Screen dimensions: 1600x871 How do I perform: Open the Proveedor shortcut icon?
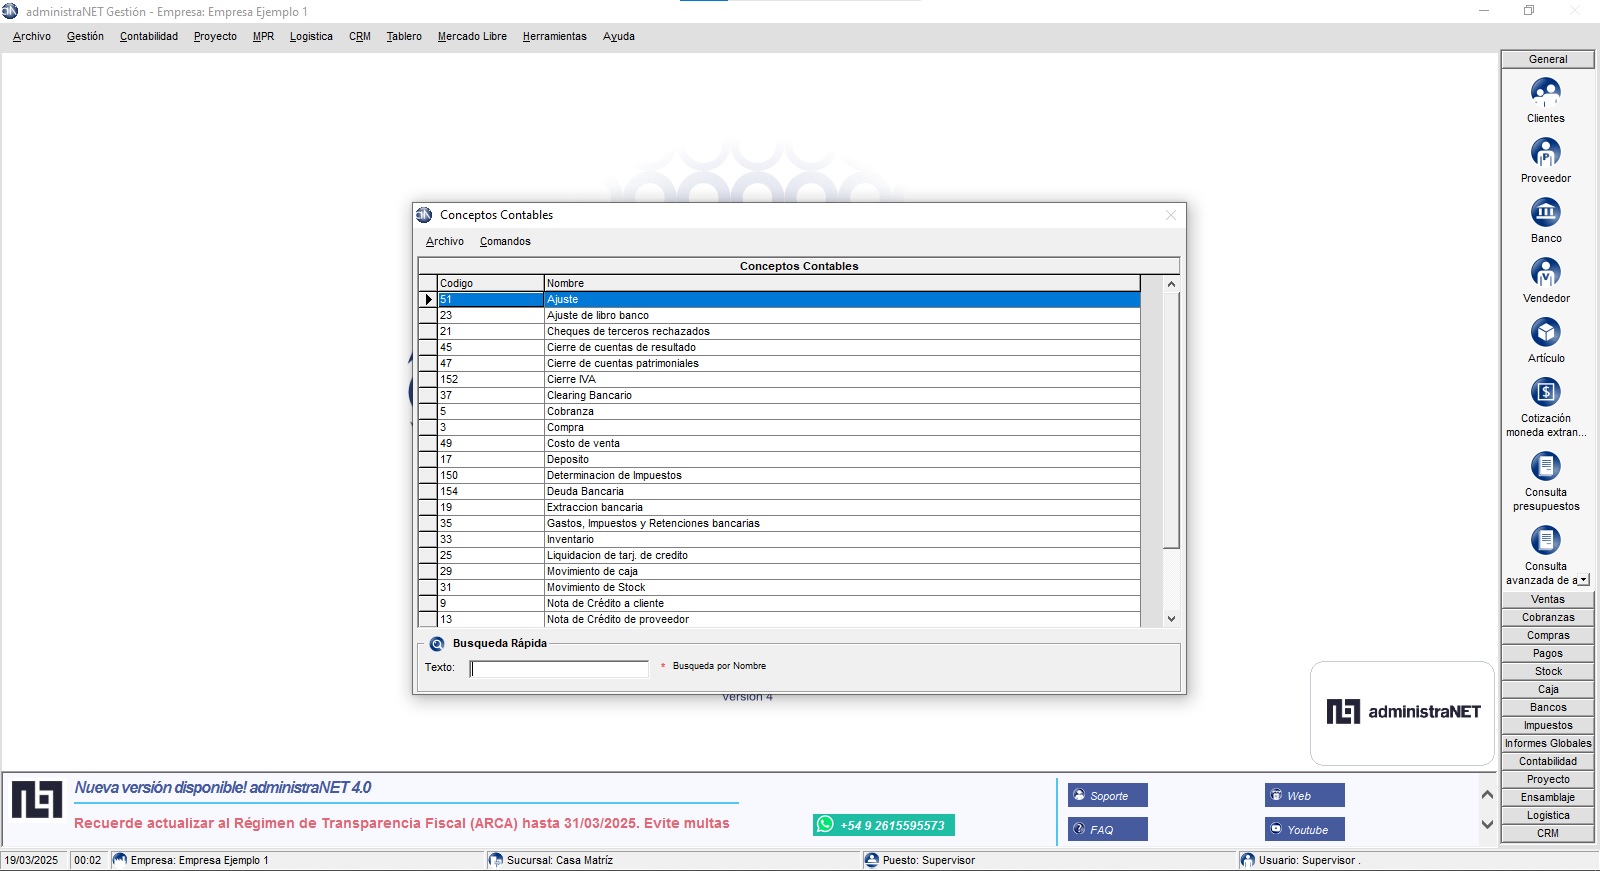pyautogui.click(x=1545, y=153)
